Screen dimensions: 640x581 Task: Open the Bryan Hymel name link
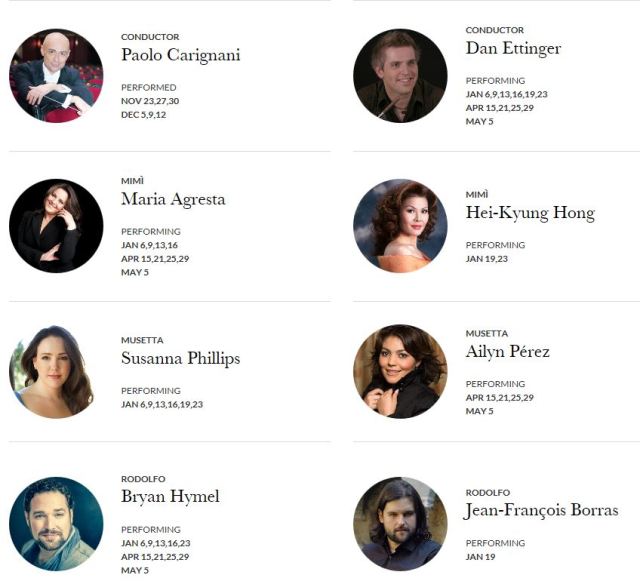170,497
